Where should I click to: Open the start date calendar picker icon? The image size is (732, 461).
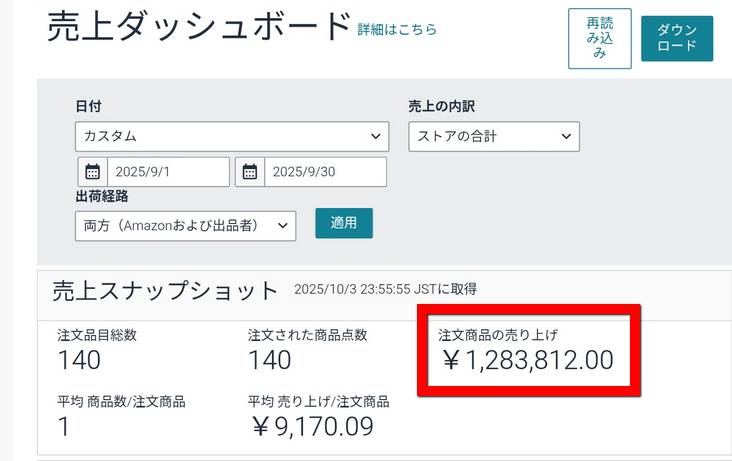tap(92, 172)
